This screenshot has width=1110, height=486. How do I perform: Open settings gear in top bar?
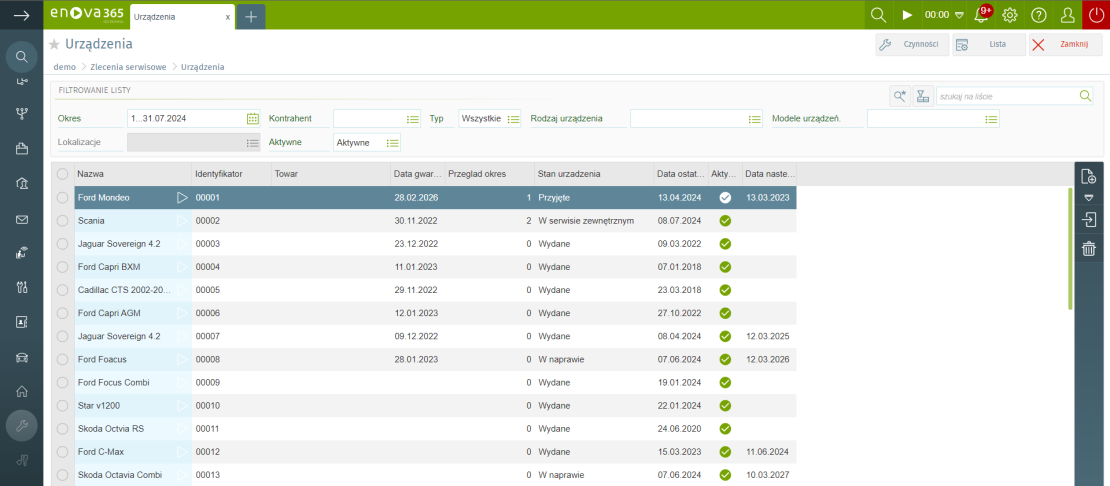[x=1010, y=15]
